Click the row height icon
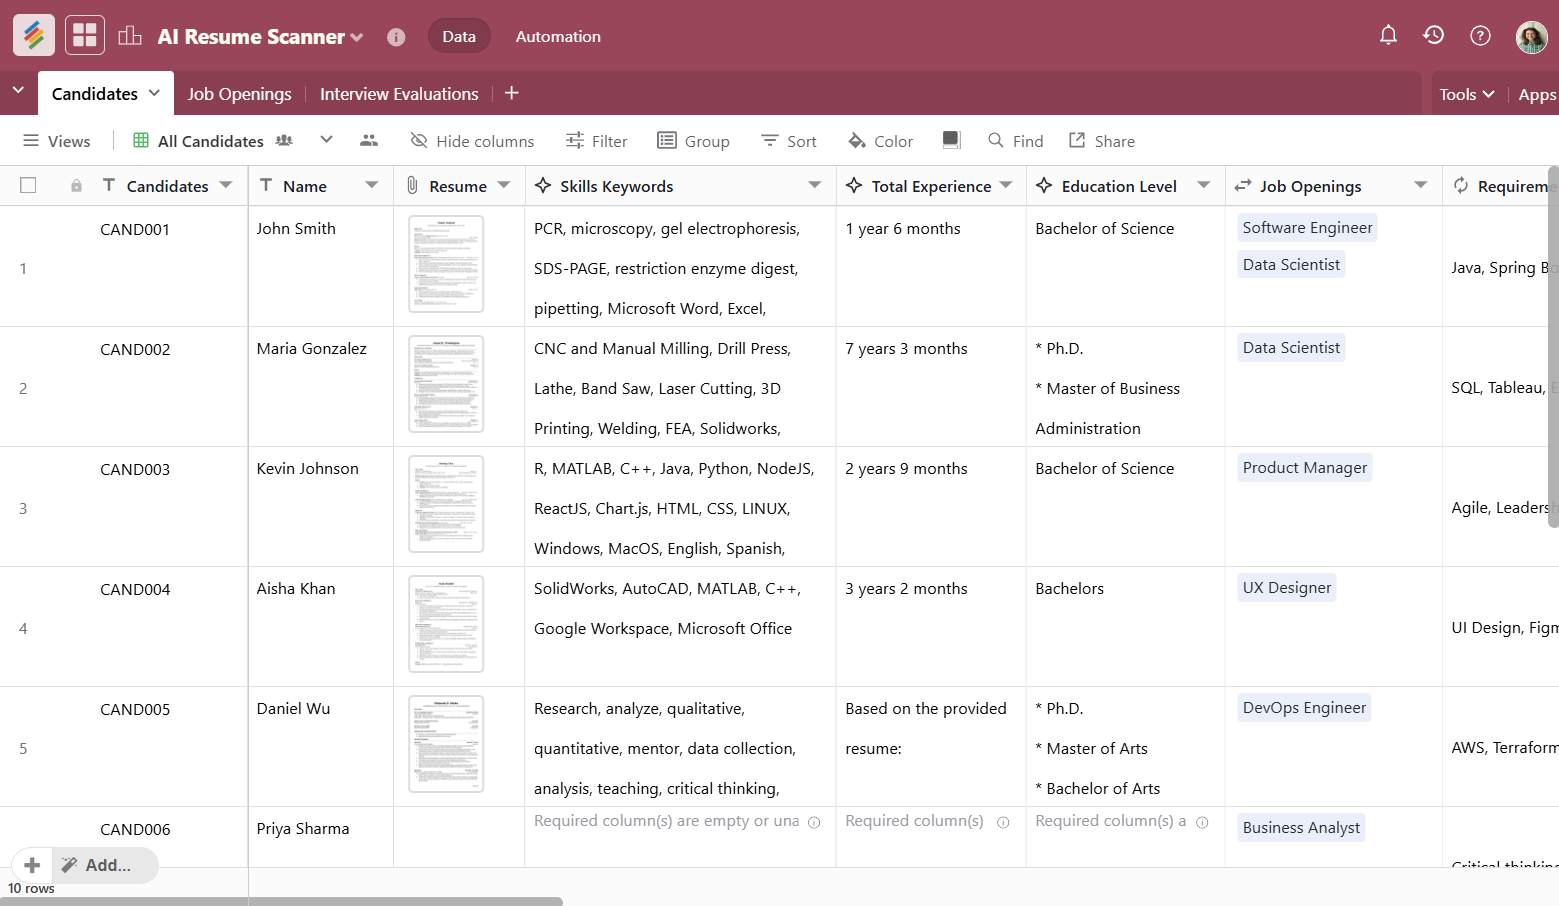Image resolution: width=1559 pixels, height=906 pixels. 951,140
